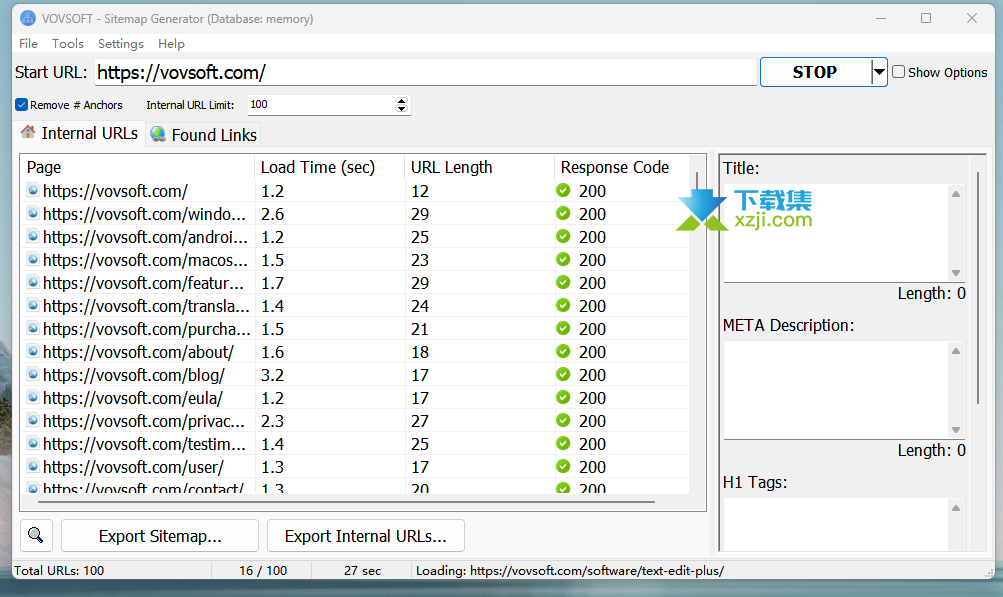Click the page icon of the testim... row
The image size is (1003, 597).
click(33, 443)
